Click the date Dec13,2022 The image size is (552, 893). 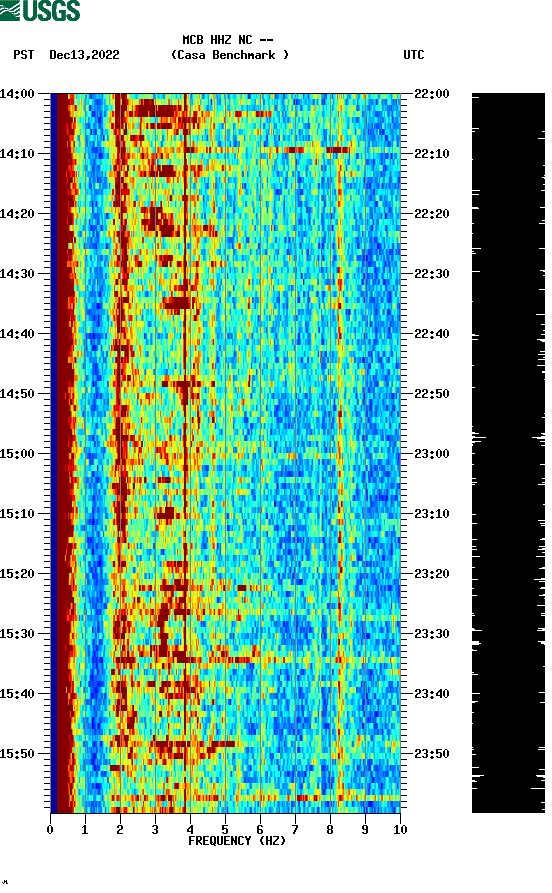click(x=84, y=55)
